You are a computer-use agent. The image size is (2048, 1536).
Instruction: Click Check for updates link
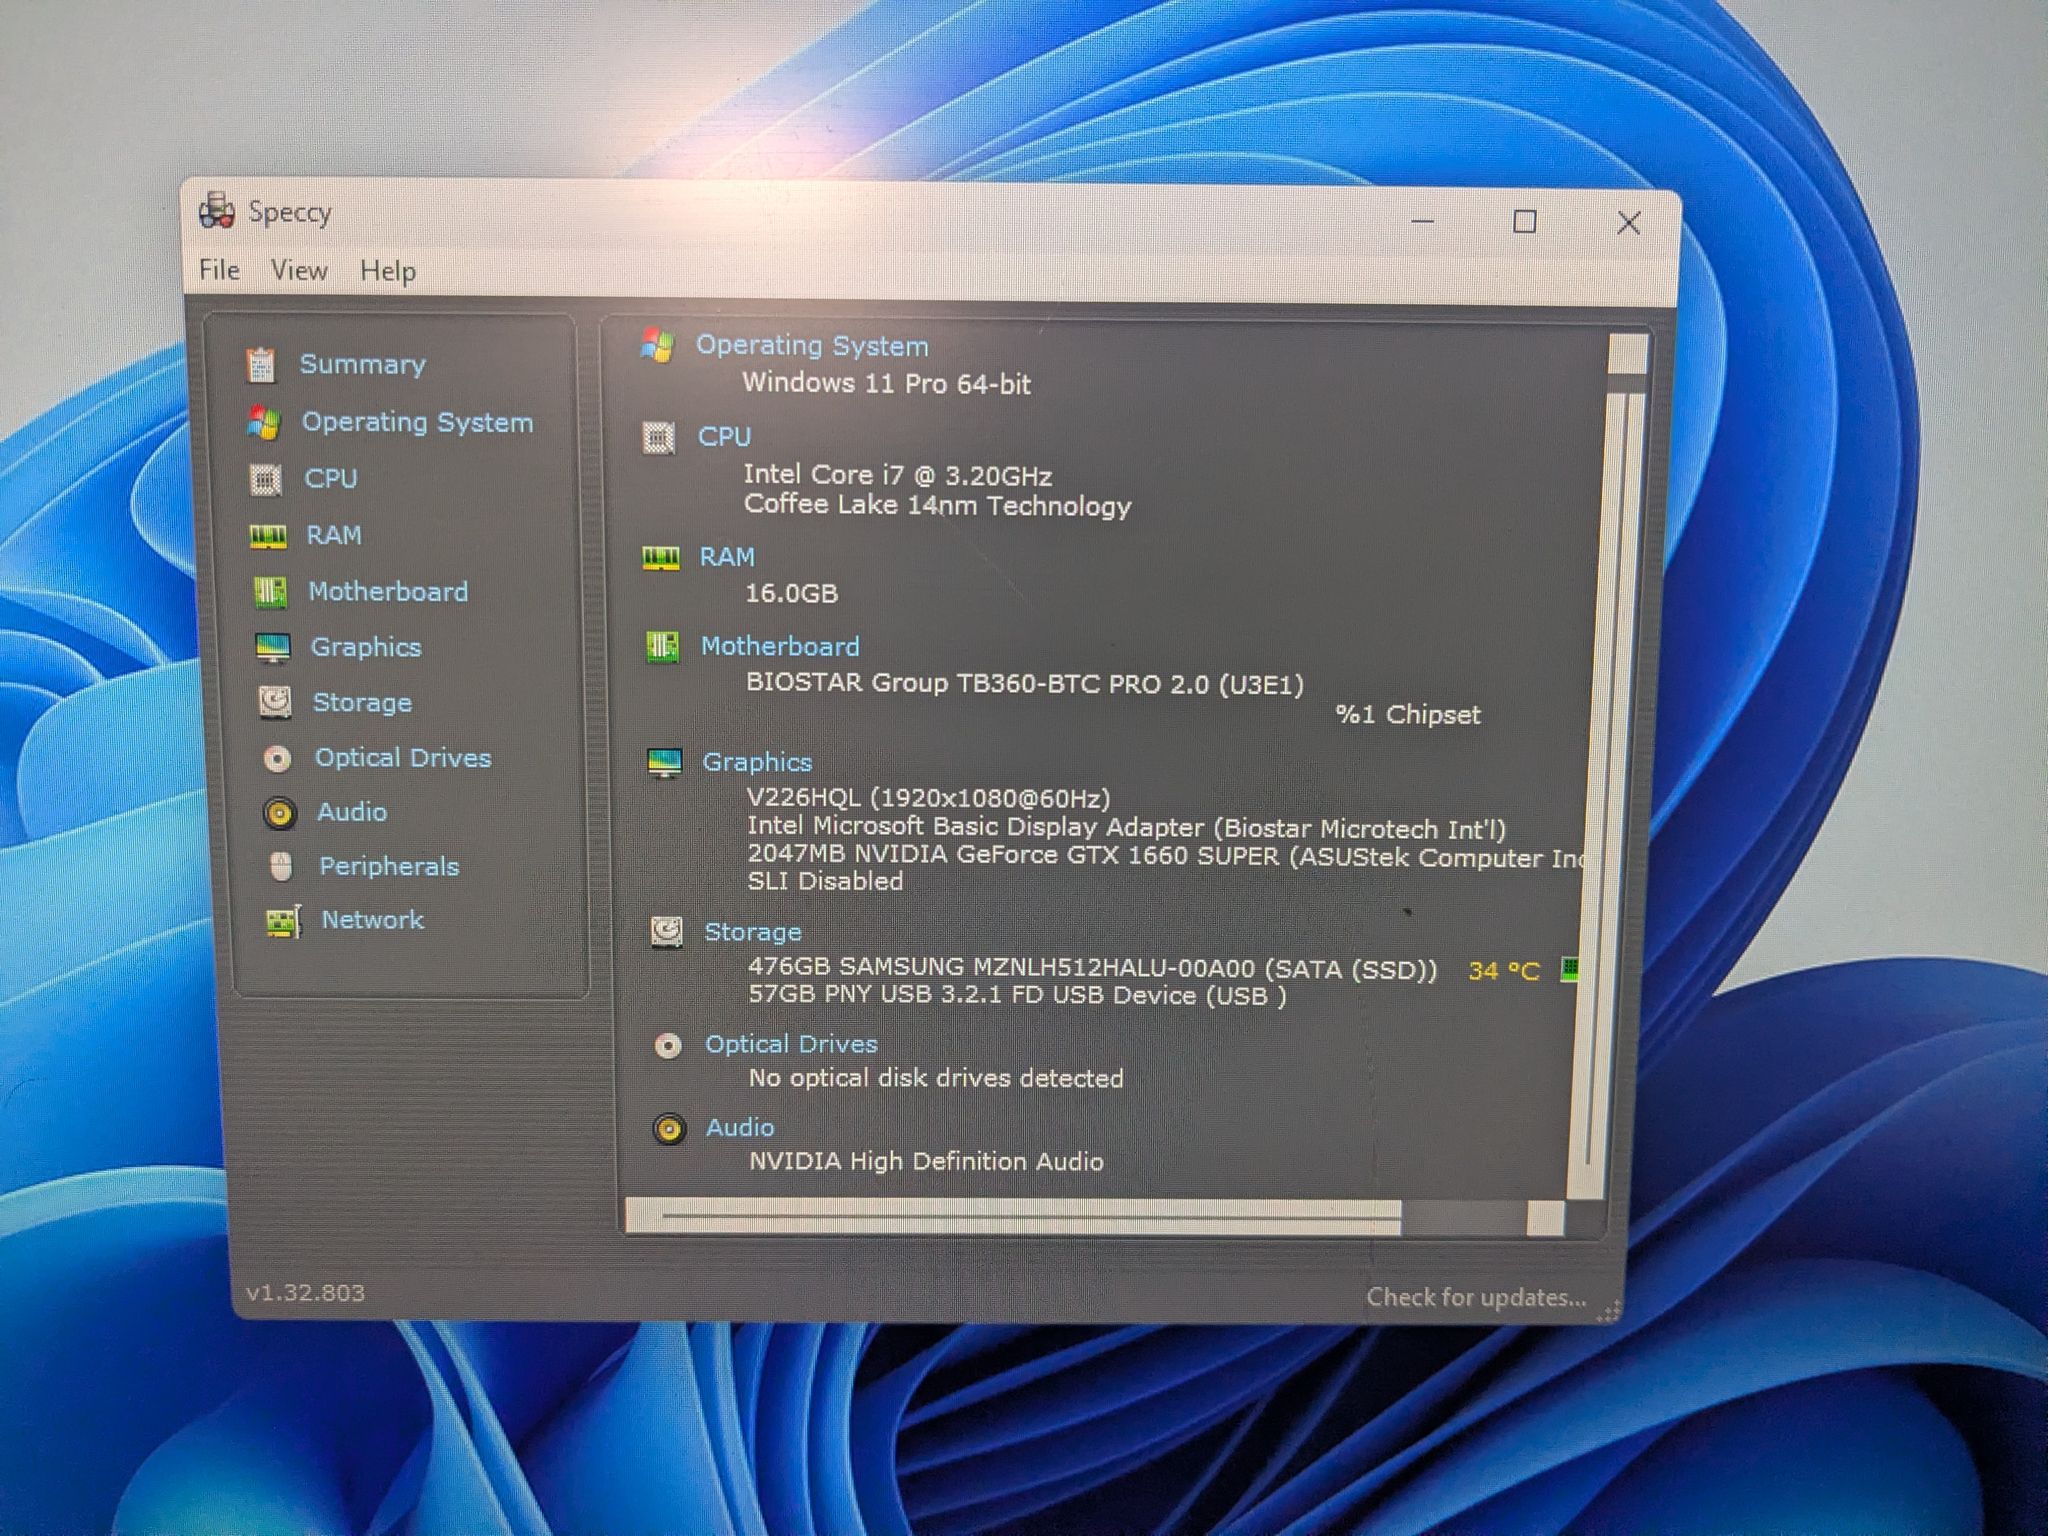(1476, 1298)
